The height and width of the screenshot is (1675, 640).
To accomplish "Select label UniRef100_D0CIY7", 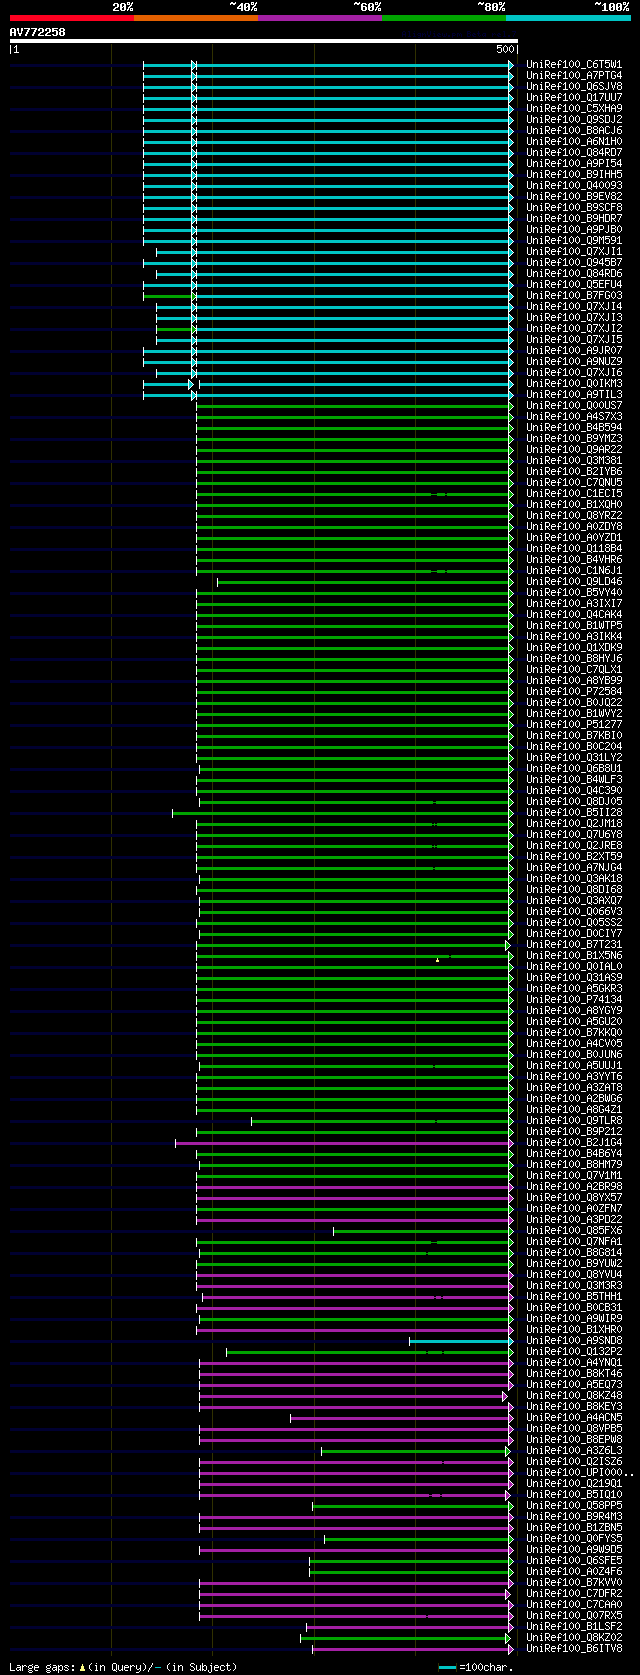I will [x=574, y=933].
